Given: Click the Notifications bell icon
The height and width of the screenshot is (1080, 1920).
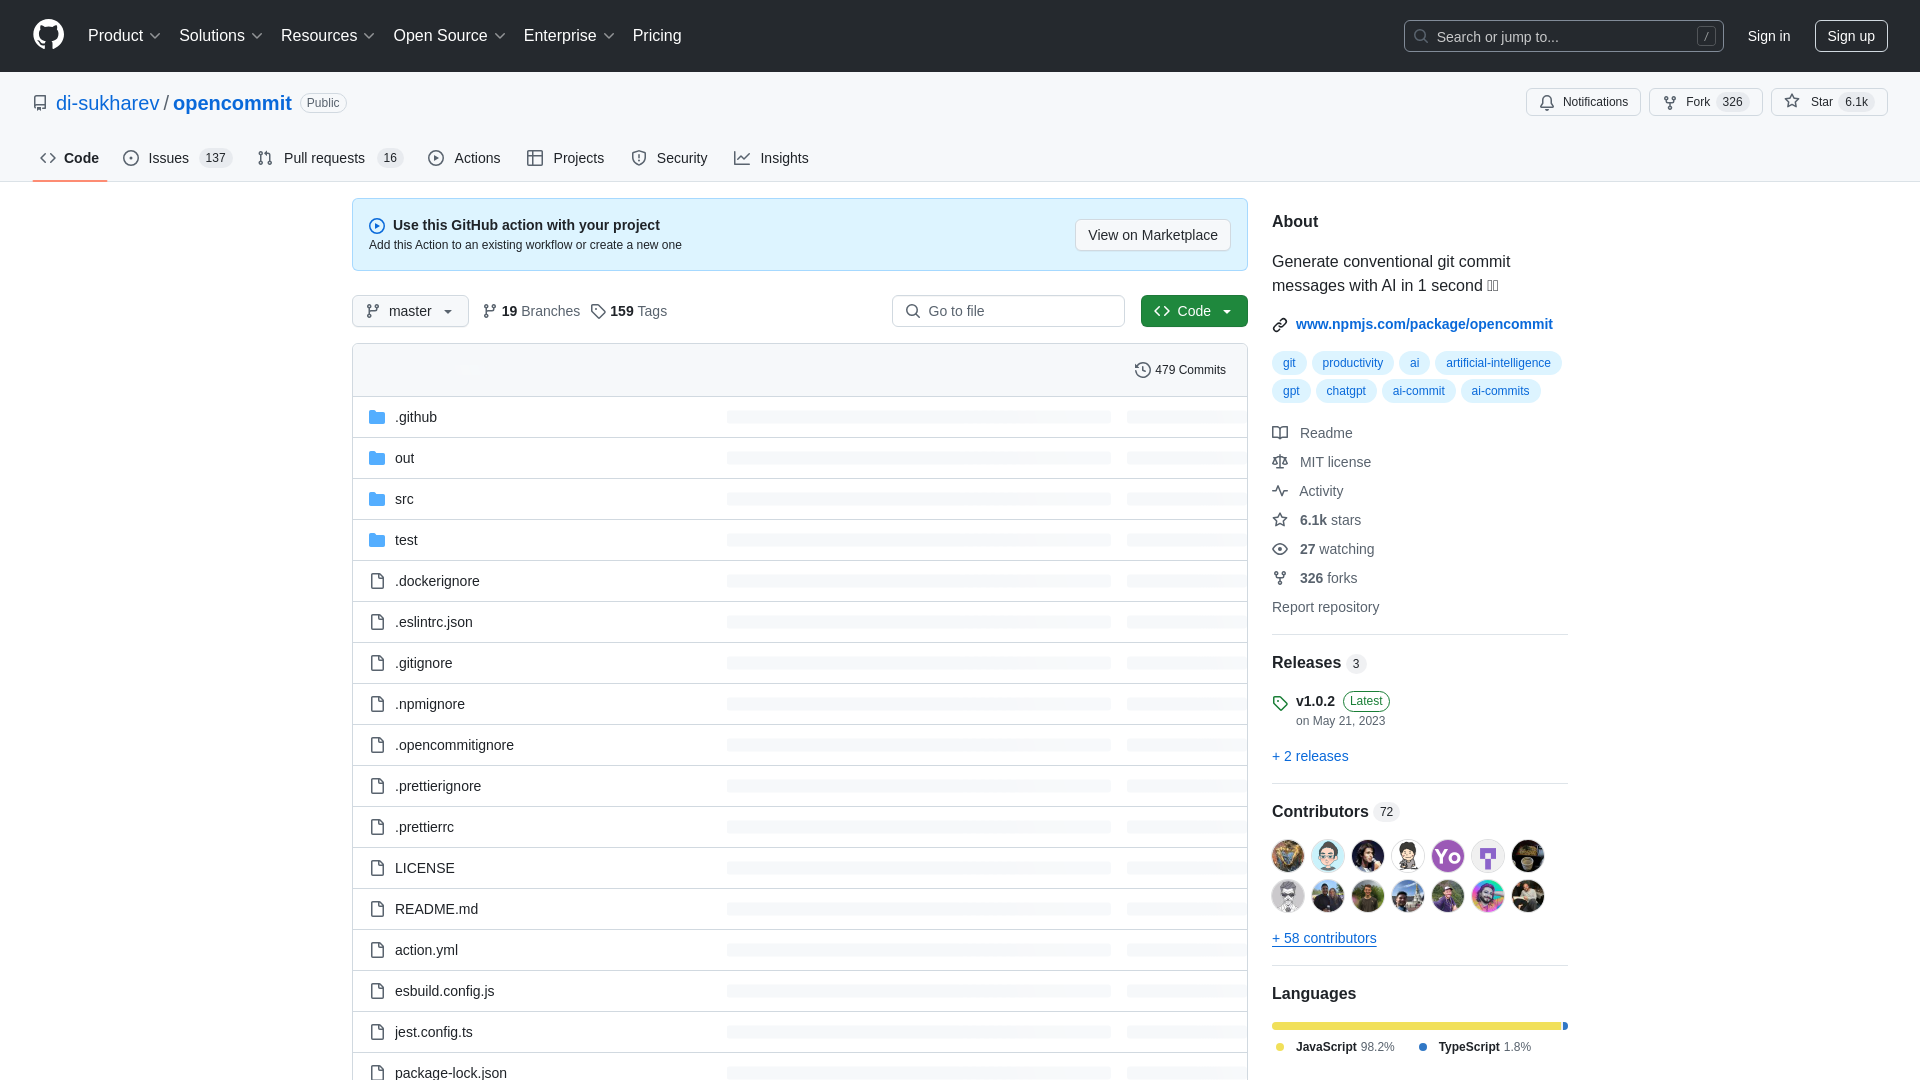Looking at the screenshot, I should click(x=1547, y=102).
